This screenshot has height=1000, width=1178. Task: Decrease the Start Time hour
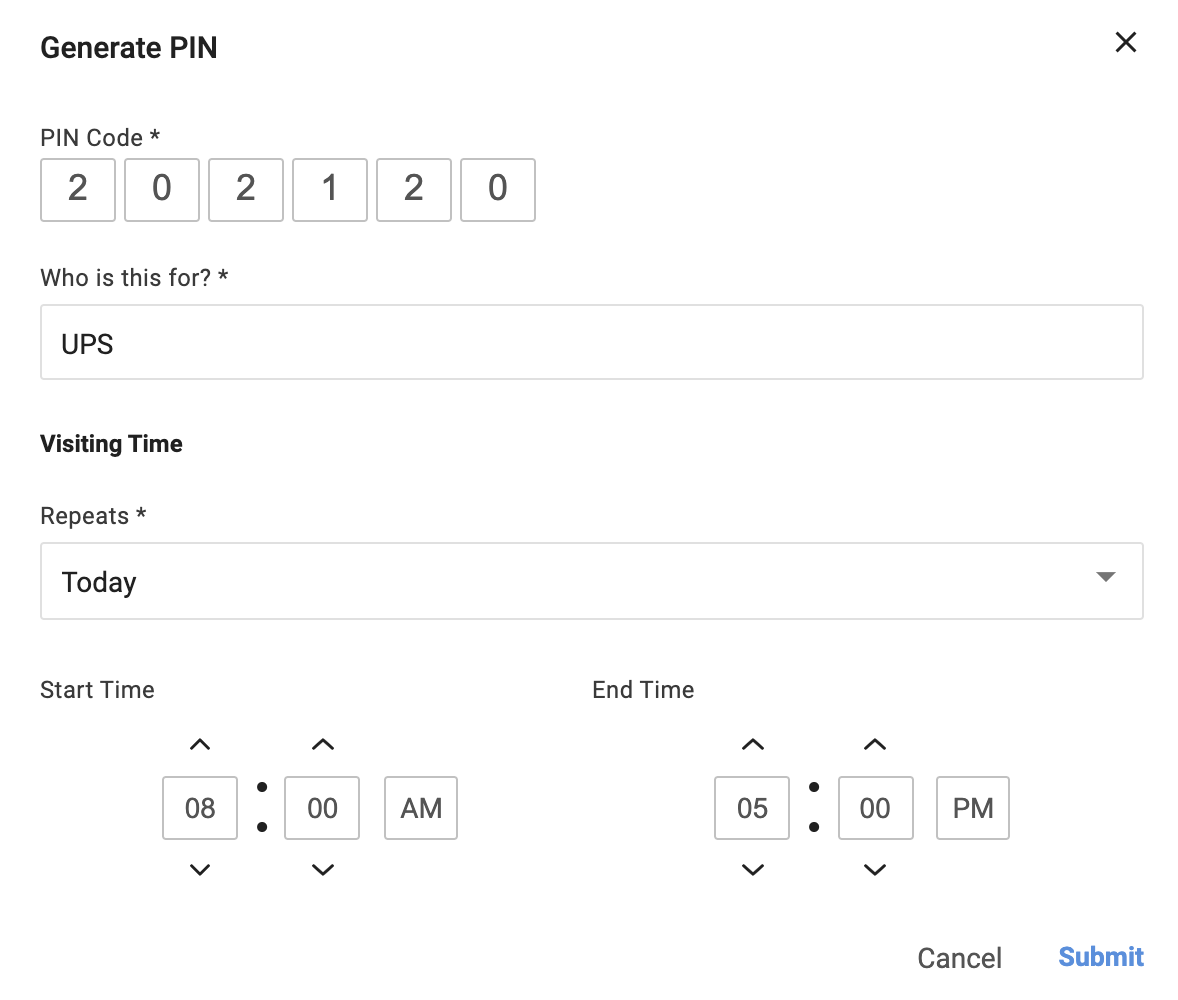point(200,870)
